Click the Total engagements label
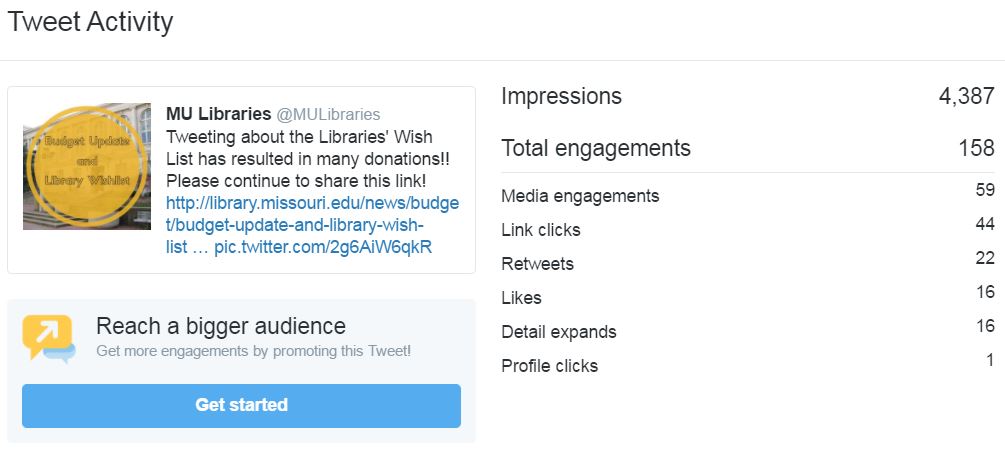 [x=595, y=148]
